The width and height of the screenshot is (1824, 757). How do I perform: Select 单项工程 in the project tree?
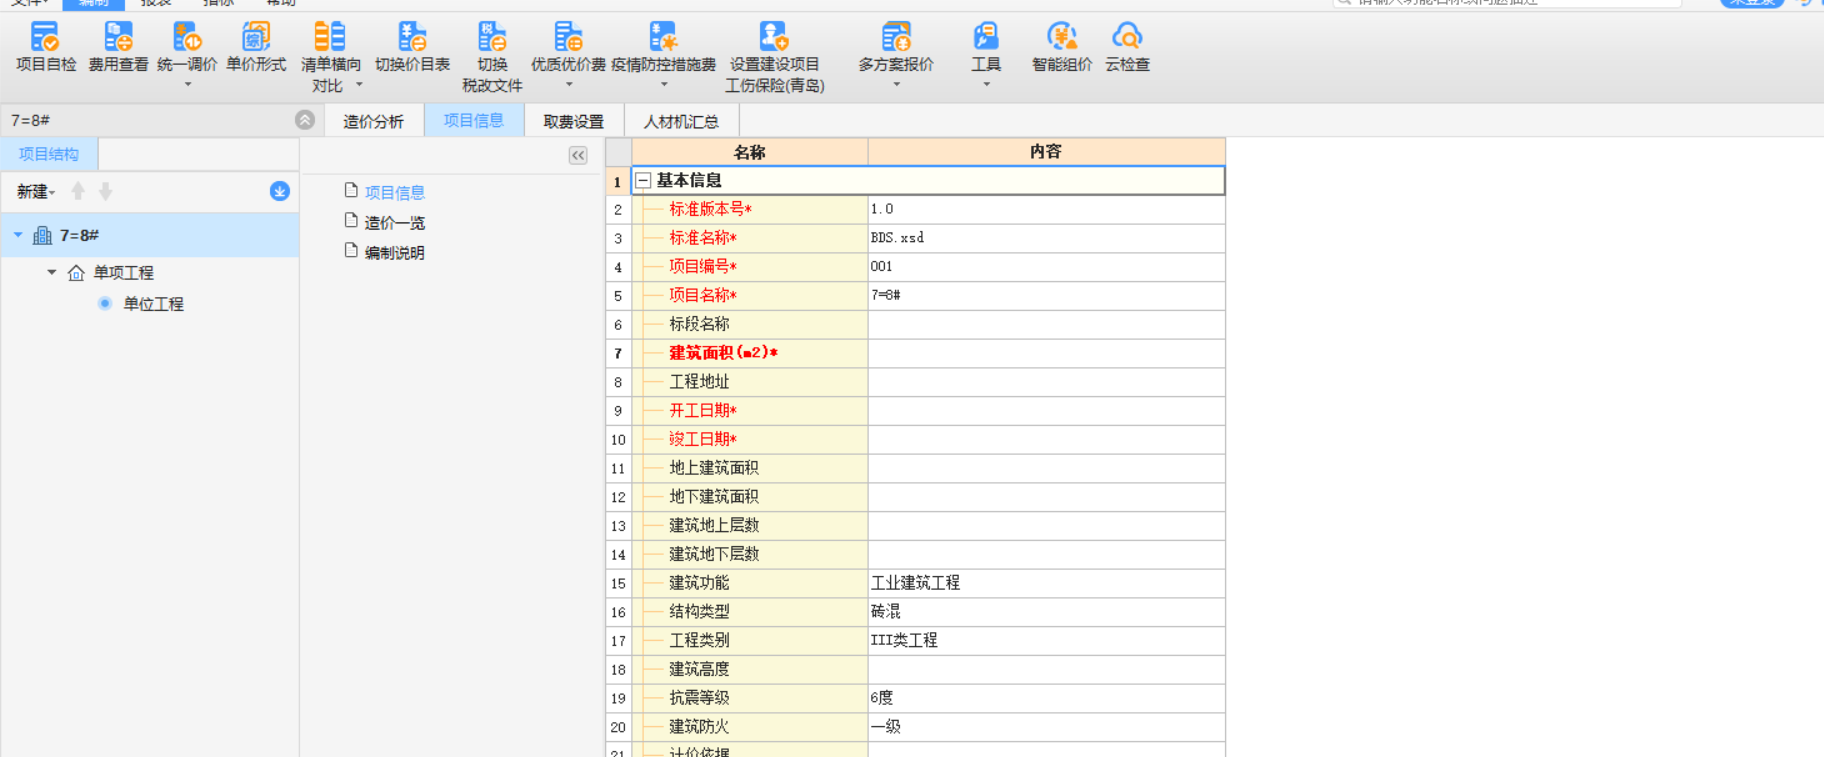123,272
